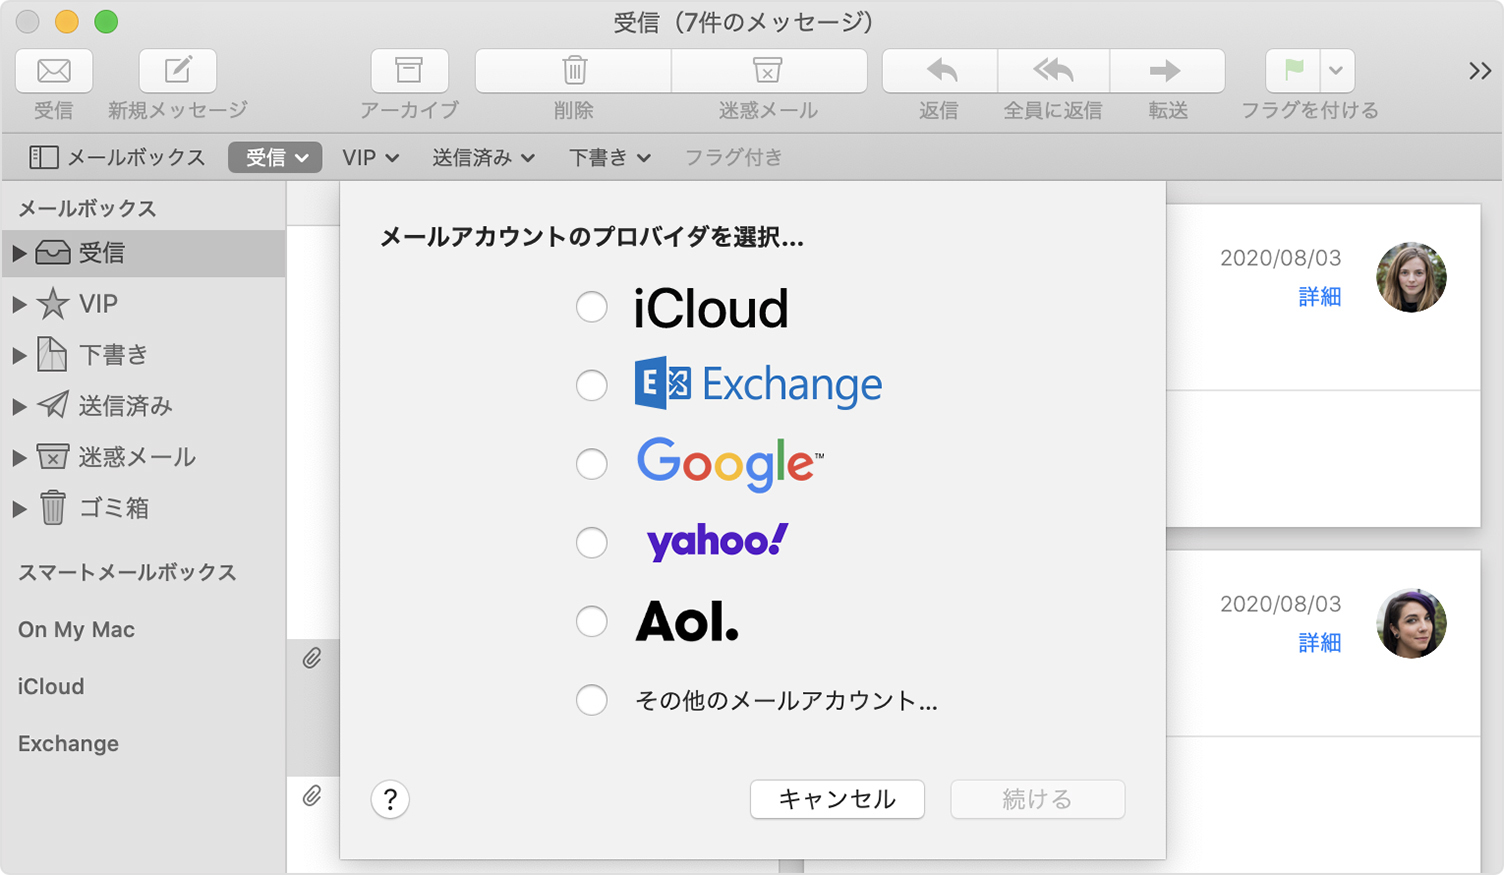This screenshot has width=1504, height=876.
Task: Click the Google provider logo
Action: point(730,464)
